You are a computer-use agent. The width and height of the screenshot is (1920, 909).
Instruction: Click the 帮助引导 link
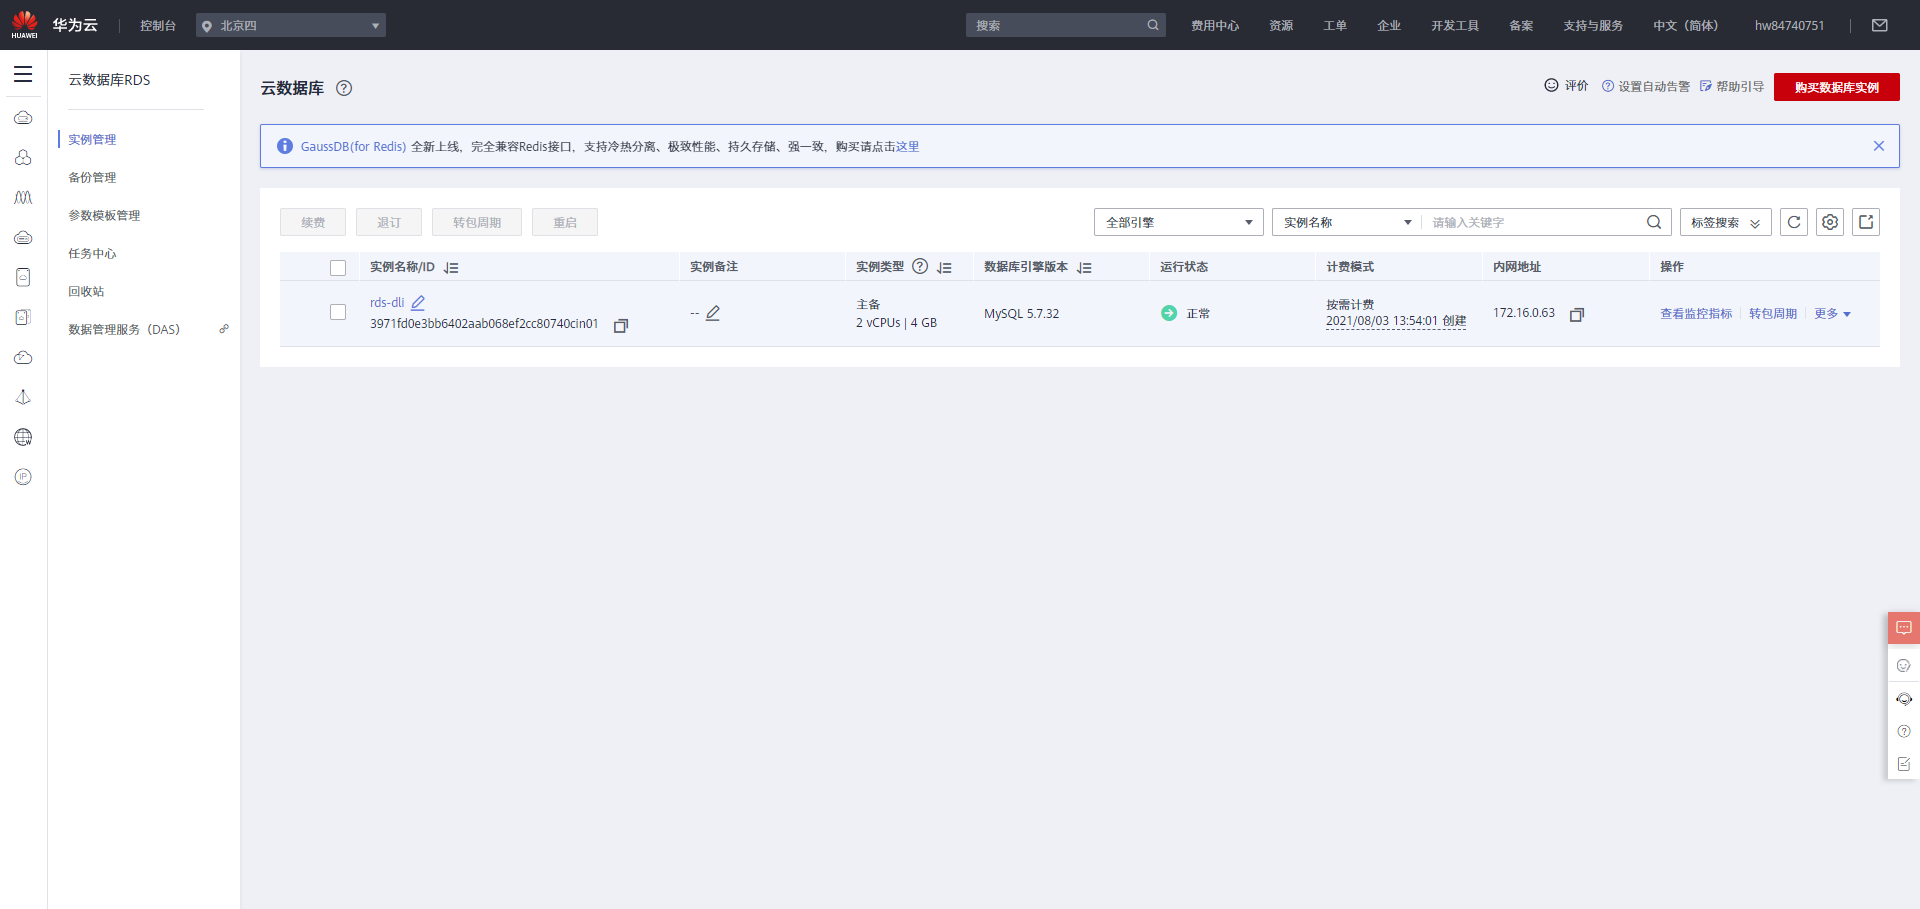click(1732, 87)
